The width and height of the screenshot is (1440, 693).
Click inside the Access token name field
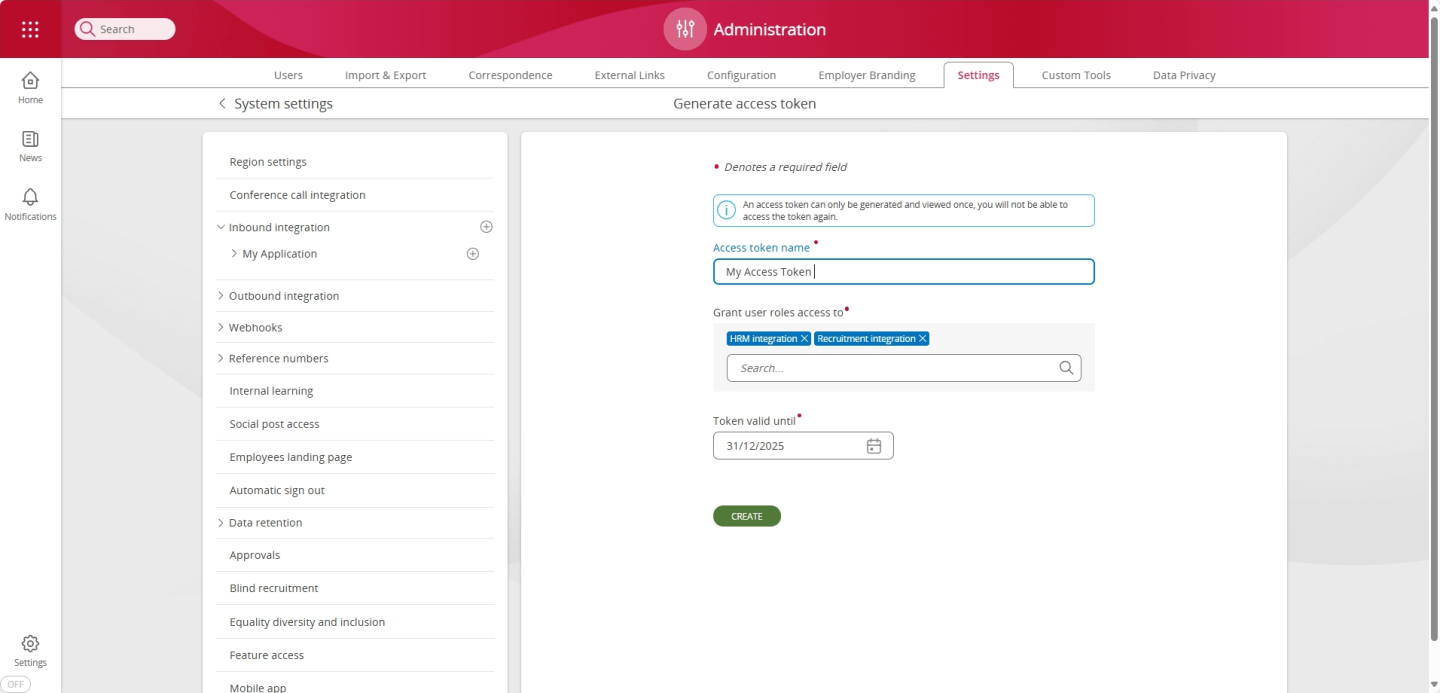(903, 271)
